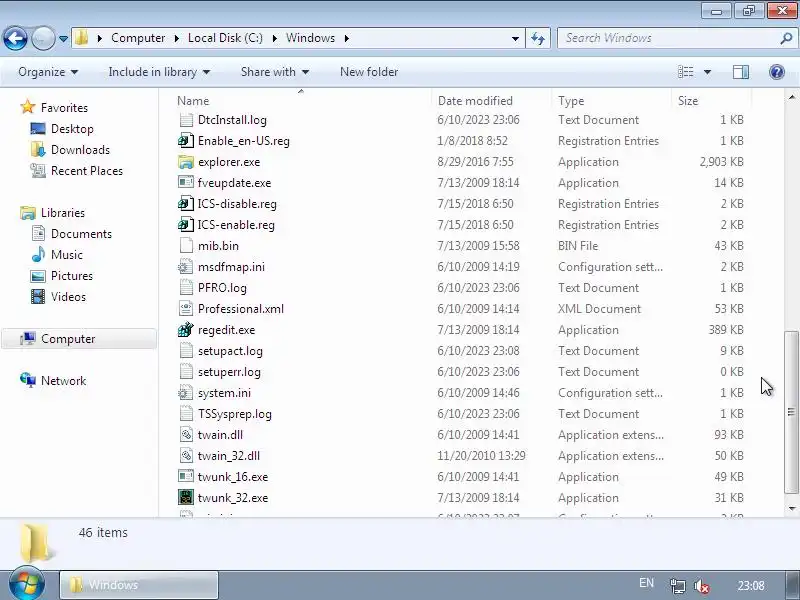Open the Help question mark button

[777, 72]
